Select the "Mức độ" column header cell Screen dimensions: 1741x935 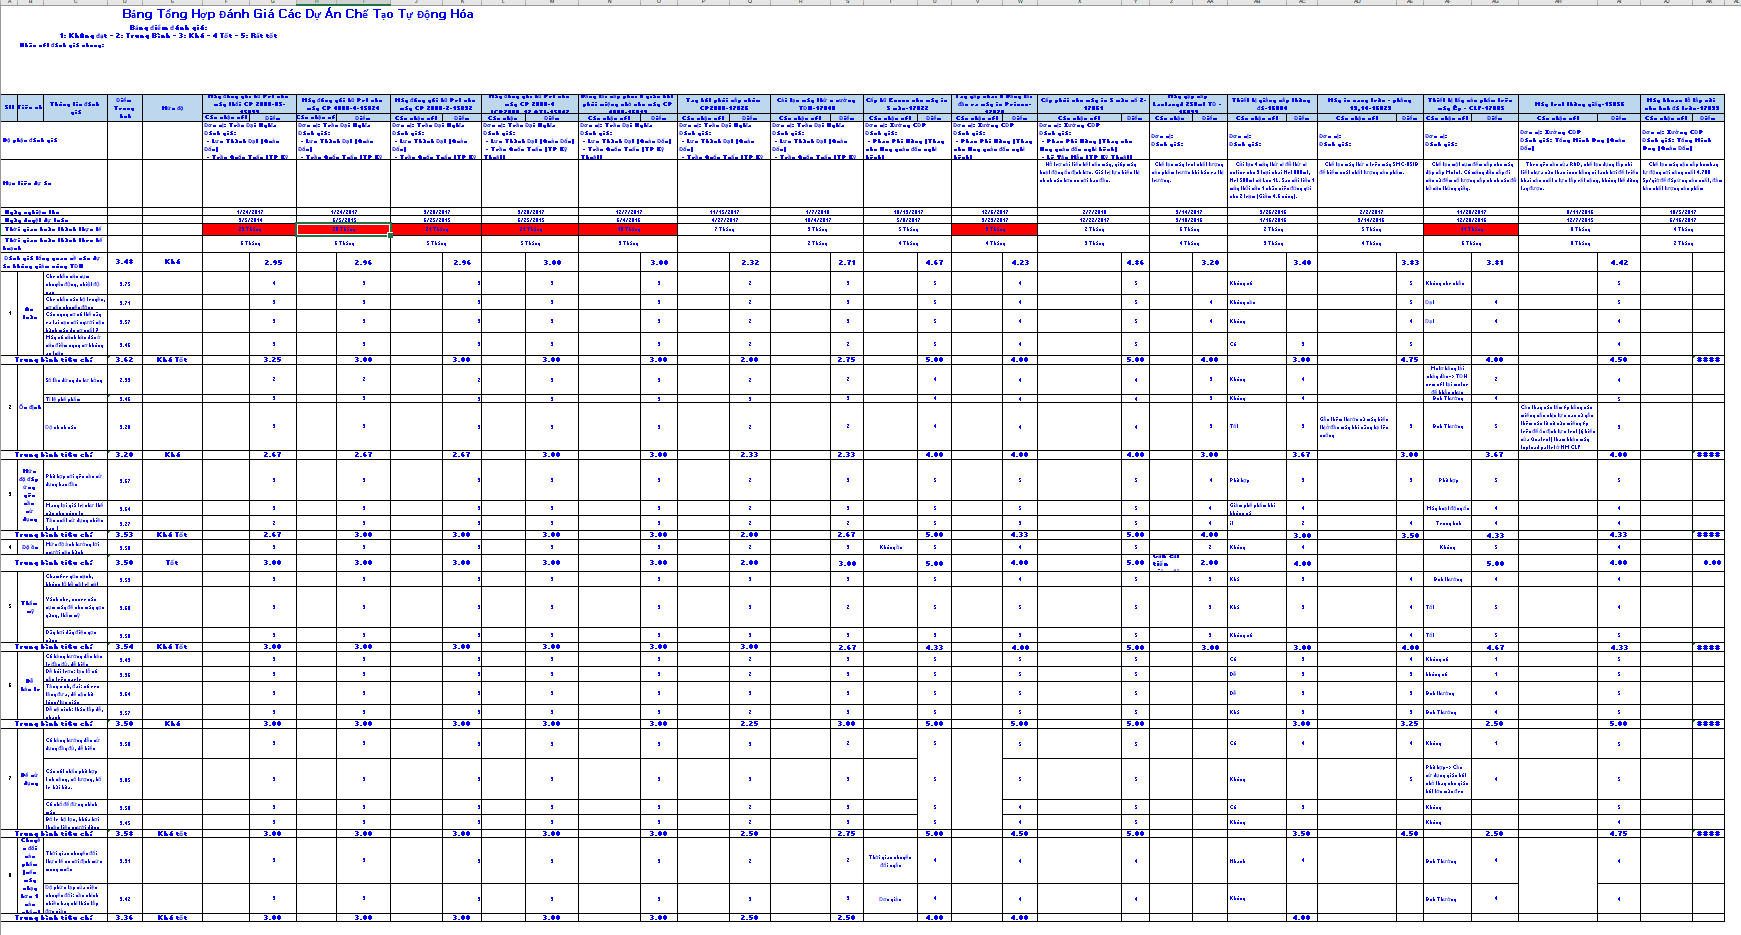point(172,108)
